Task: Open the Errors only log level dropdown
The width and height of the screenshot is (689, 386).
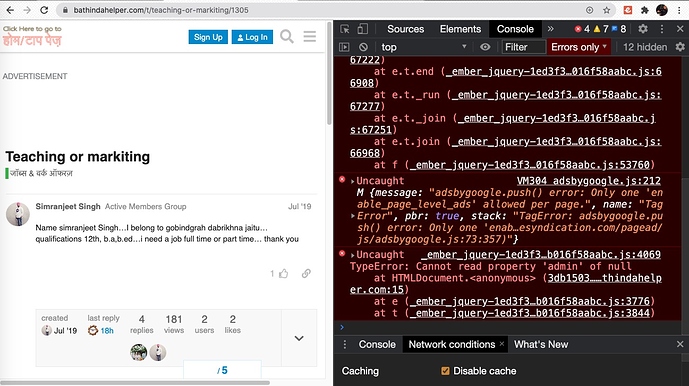Action: 579,47
